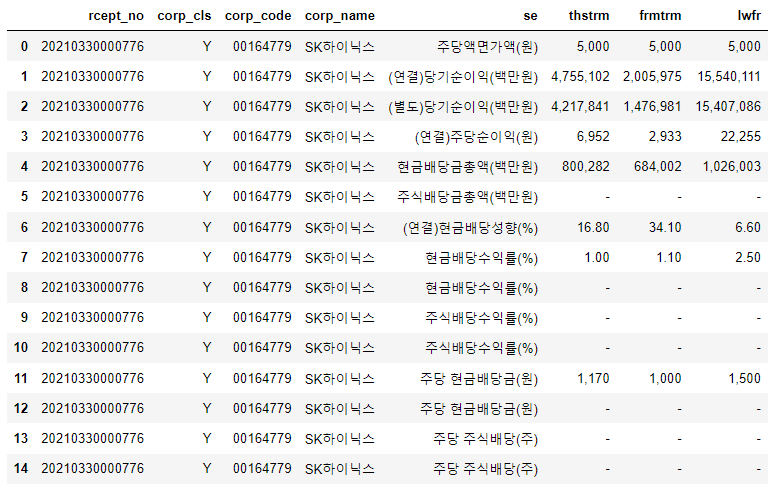Click the corp_code column header
The image size is (774, 491).
[x=258, y=16]
